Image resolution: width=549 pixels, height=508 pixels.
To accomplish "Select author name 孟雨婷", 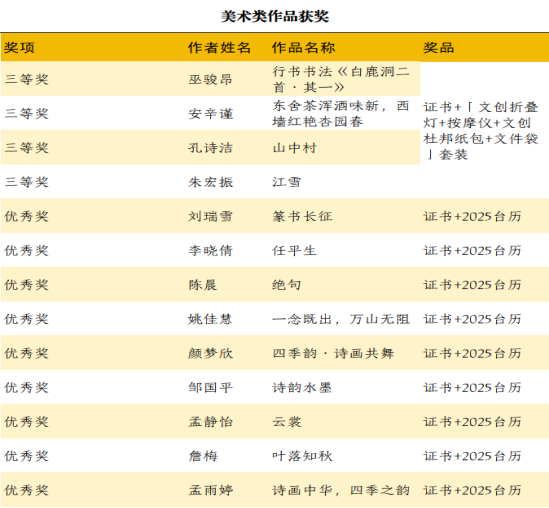I will [x=210, y=490].
